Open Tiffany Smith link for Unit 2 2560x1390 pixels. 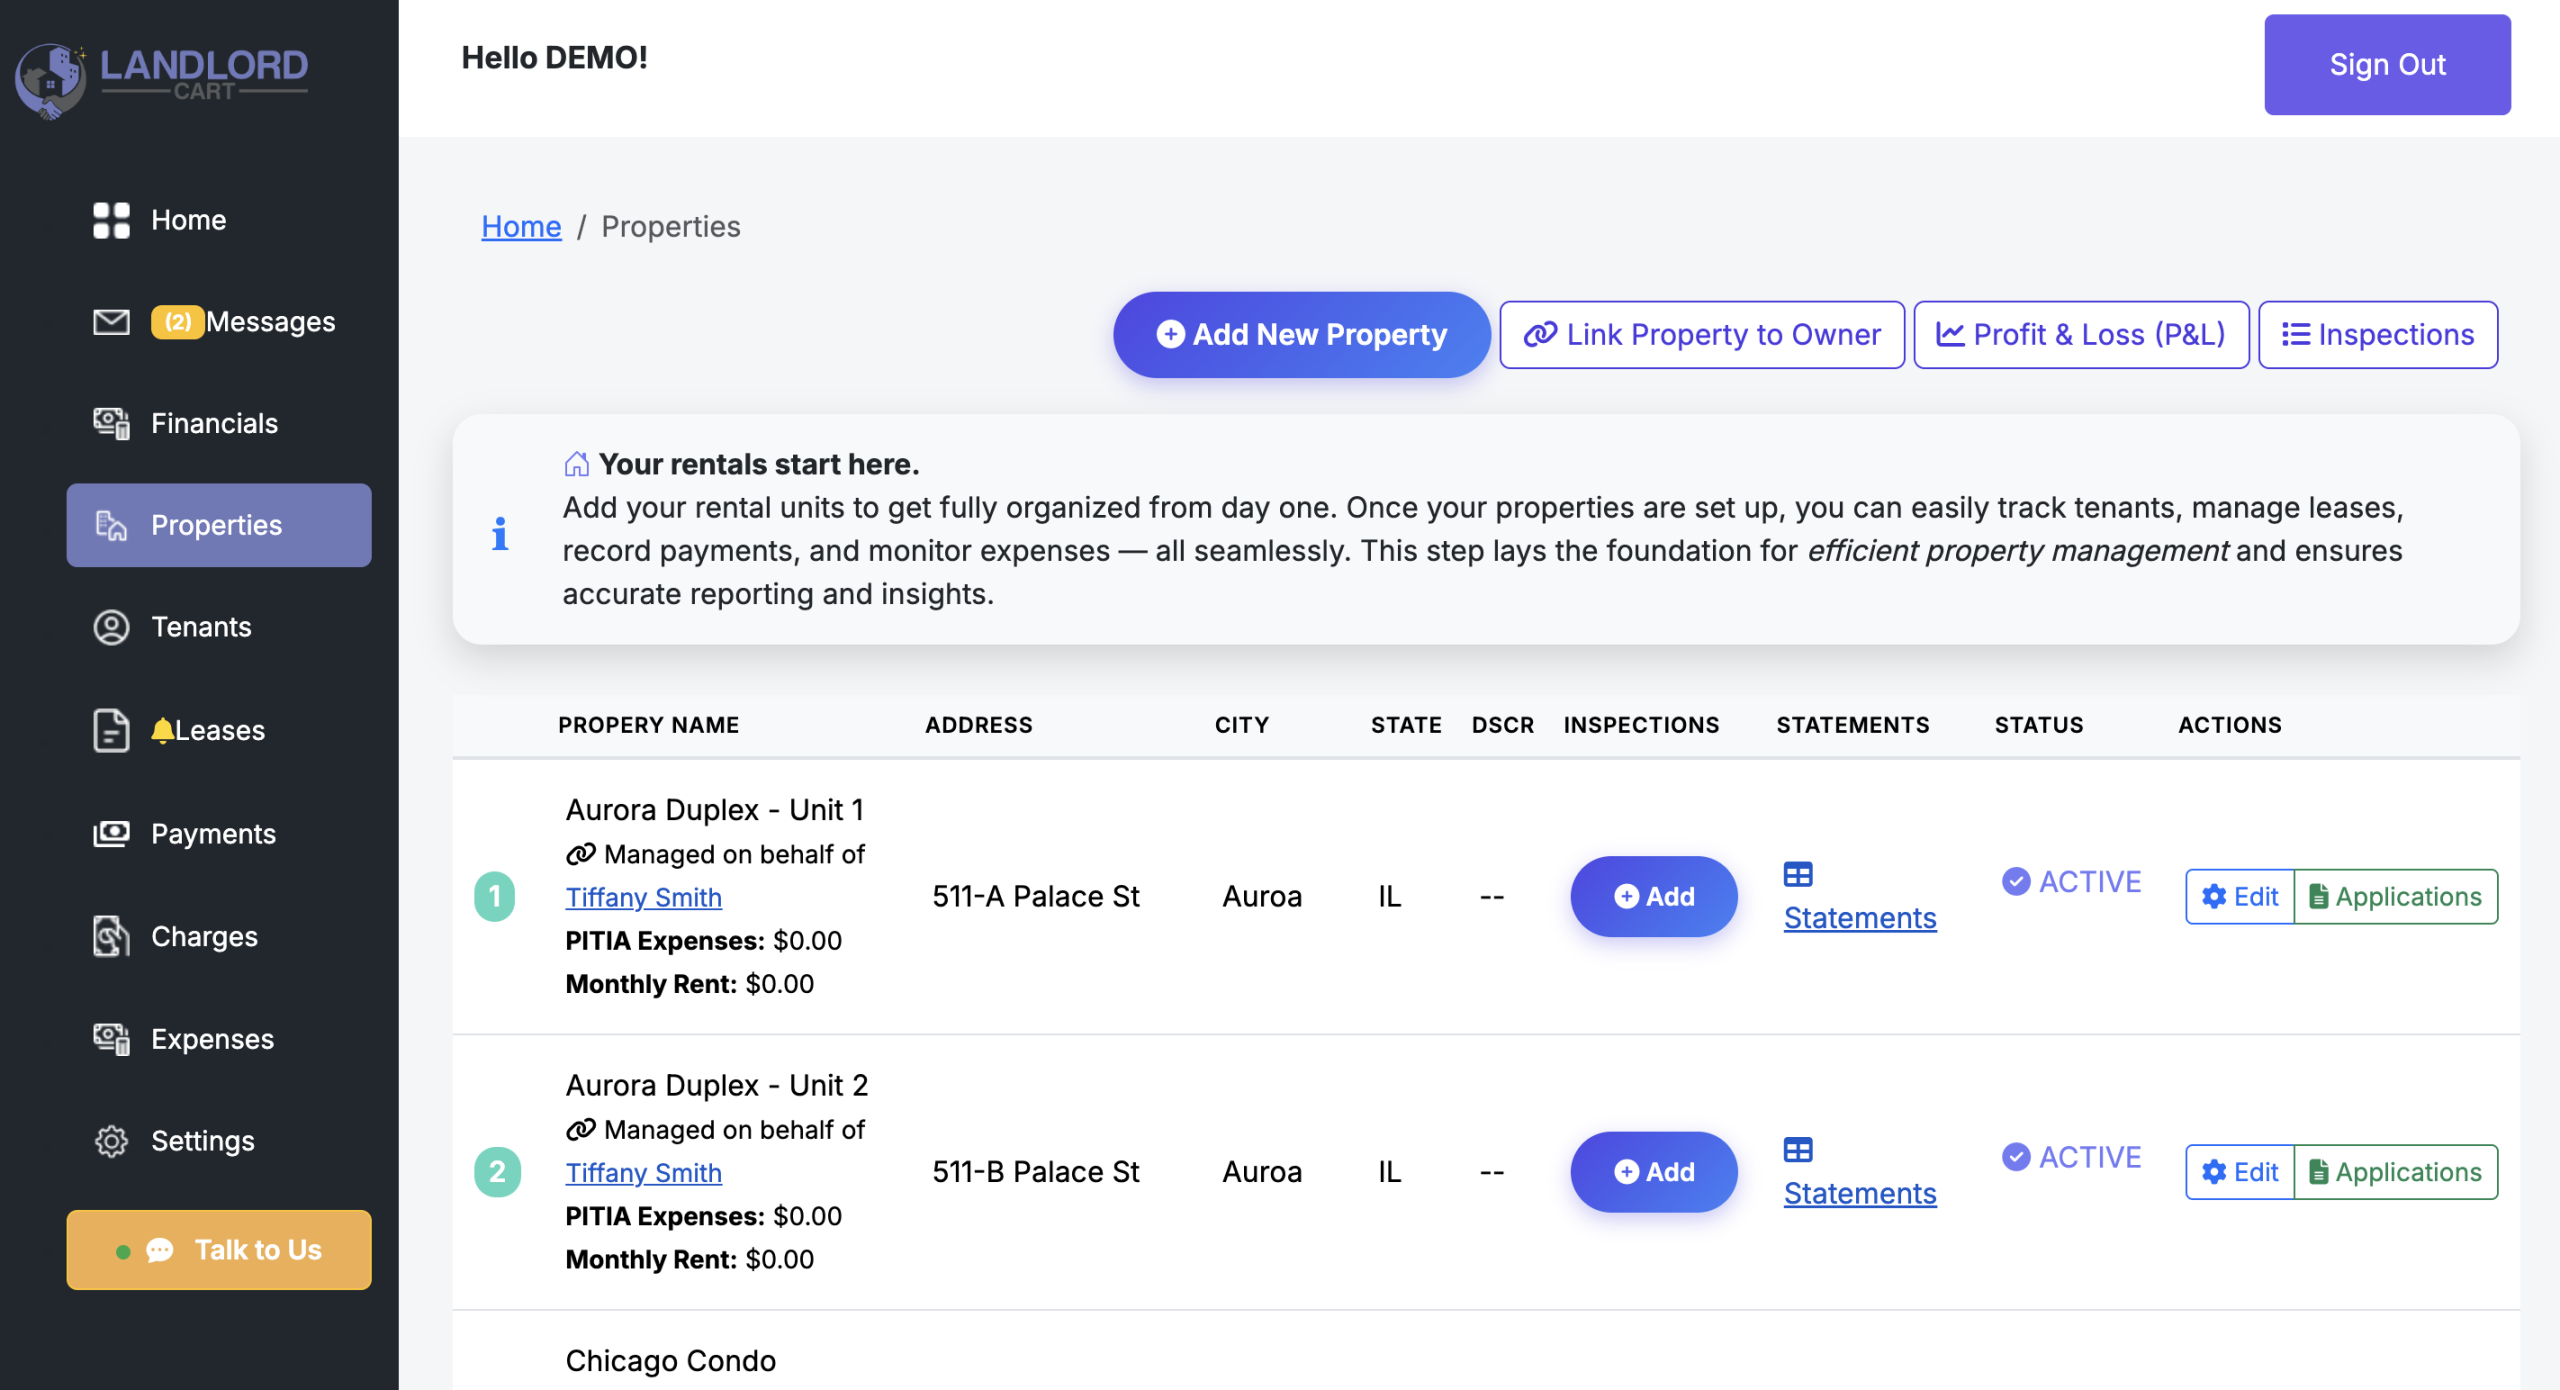[643, 1172]
